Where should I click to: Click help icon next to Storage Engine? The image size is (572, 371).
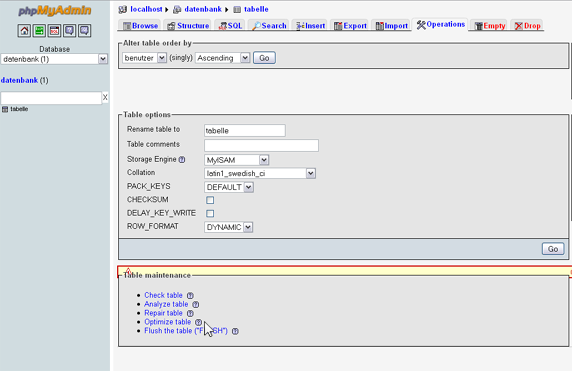click(x=182, y=159)
